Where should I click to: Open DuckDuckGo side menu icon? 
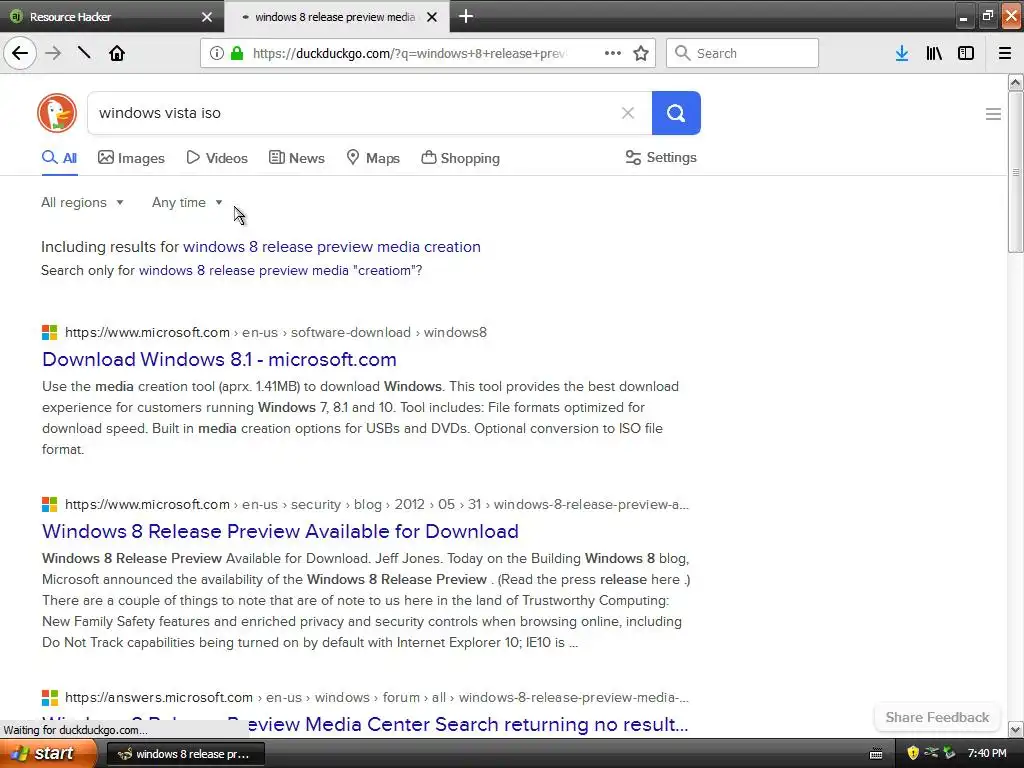tap(993, 114)
